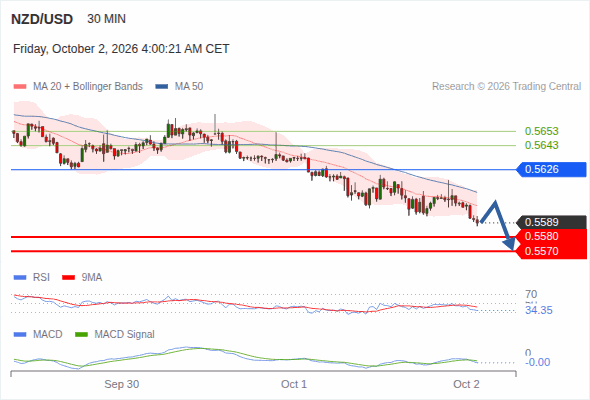Click the black 0.5589 current price tag

click(x=551, y=222)
